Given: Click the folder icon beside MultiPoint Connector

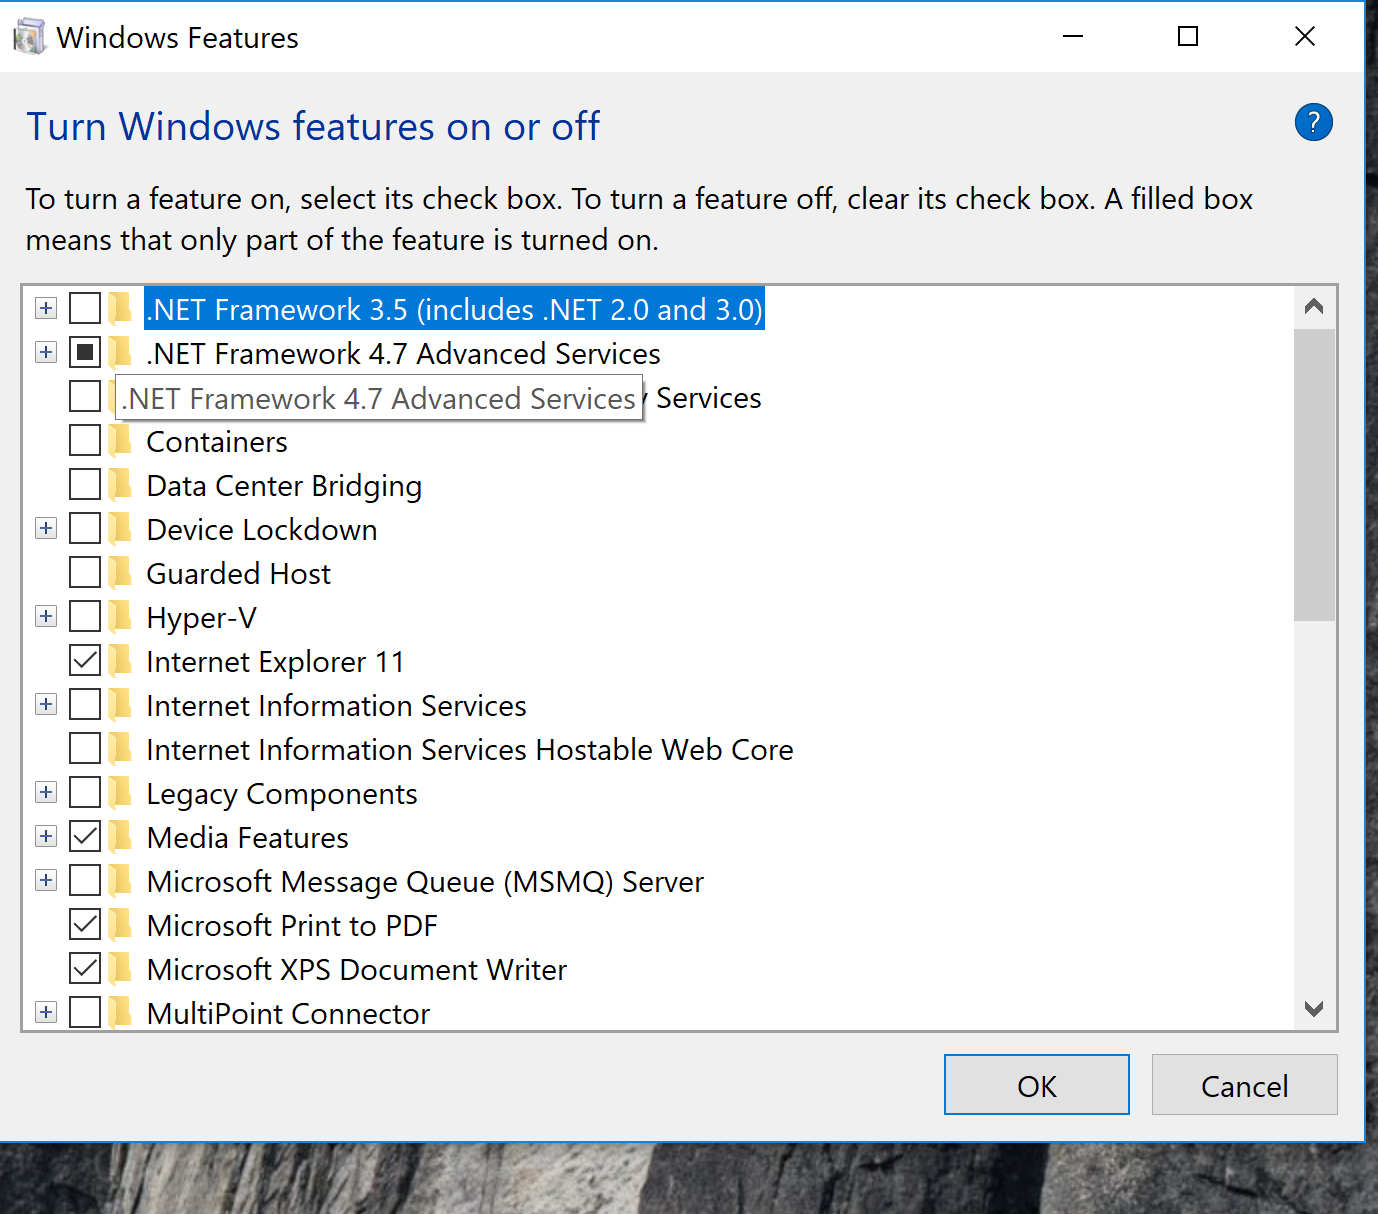Looking at the screenshot, I should 120,1013.
